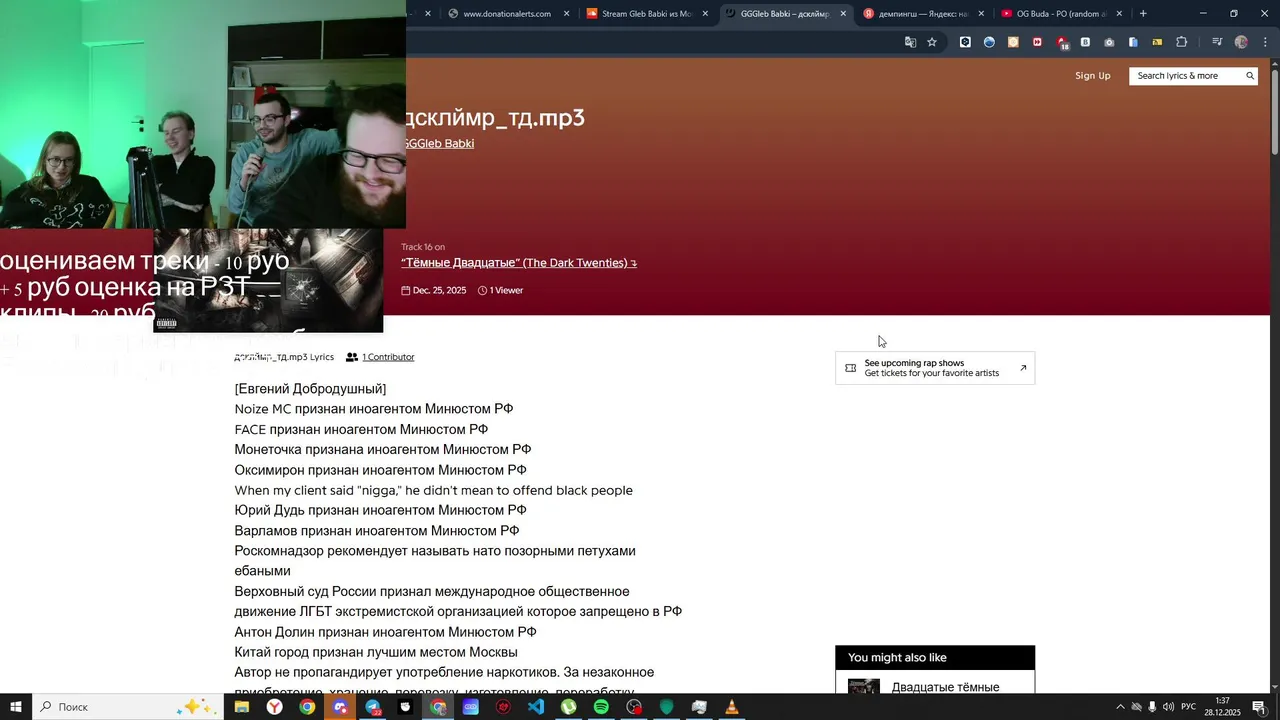Click the page vertical scrollbar thumb
Image resolution: width=1280 pixels, height=720 pixels.
1275,110
